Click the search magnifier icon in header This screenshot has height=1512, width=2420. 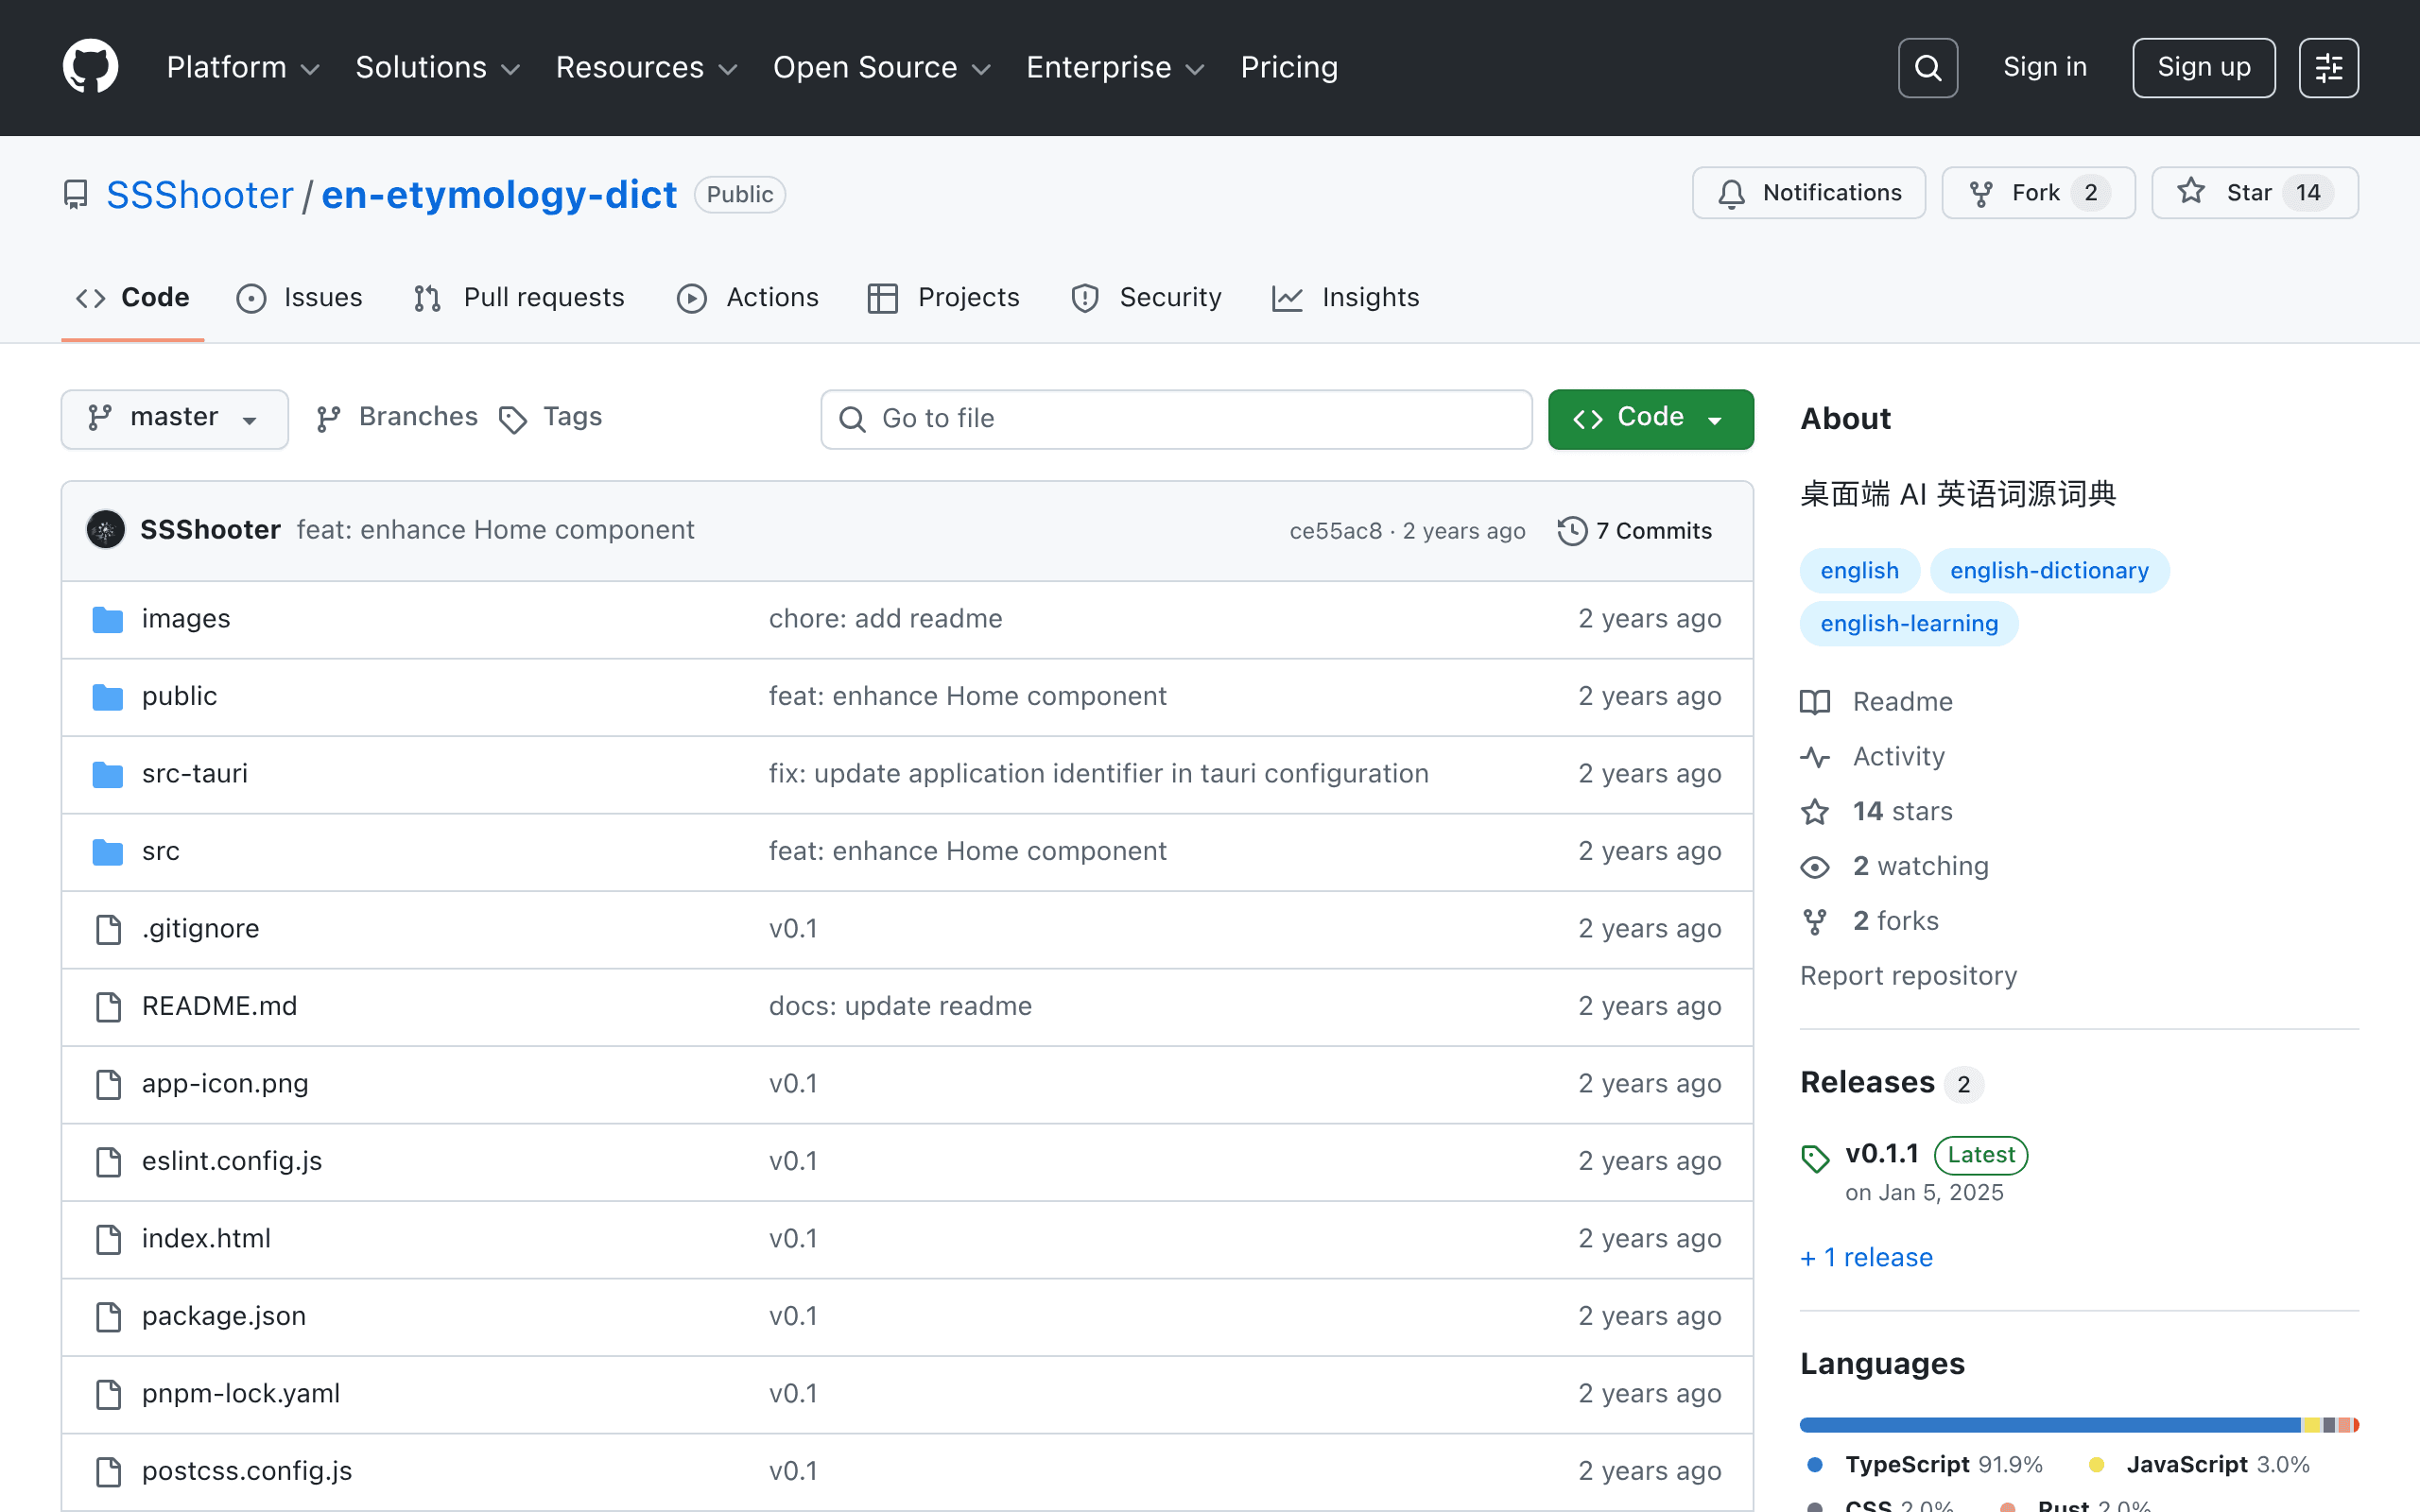[x=1927, y=68]
